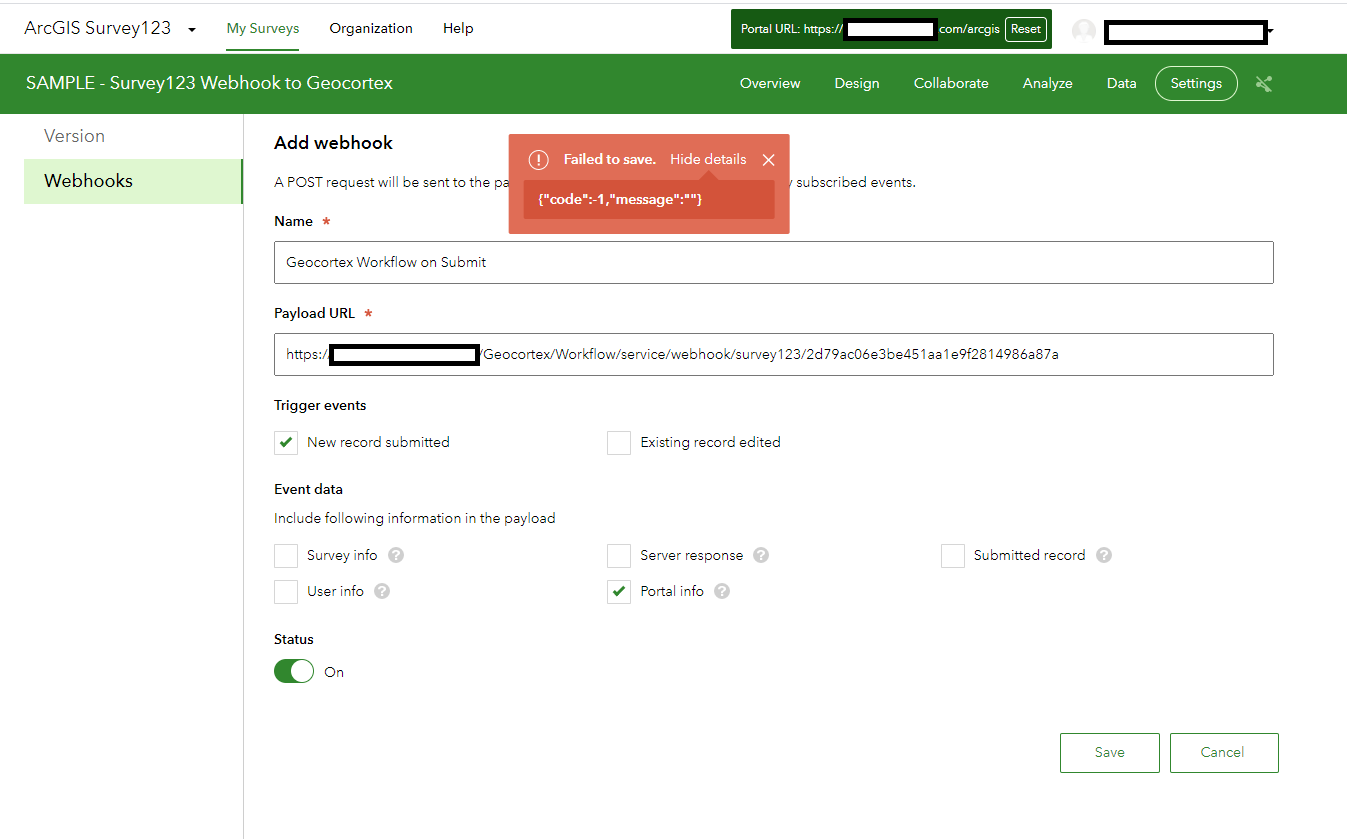
Task: Click Hide details in the error message
Action: click(708, 159)
